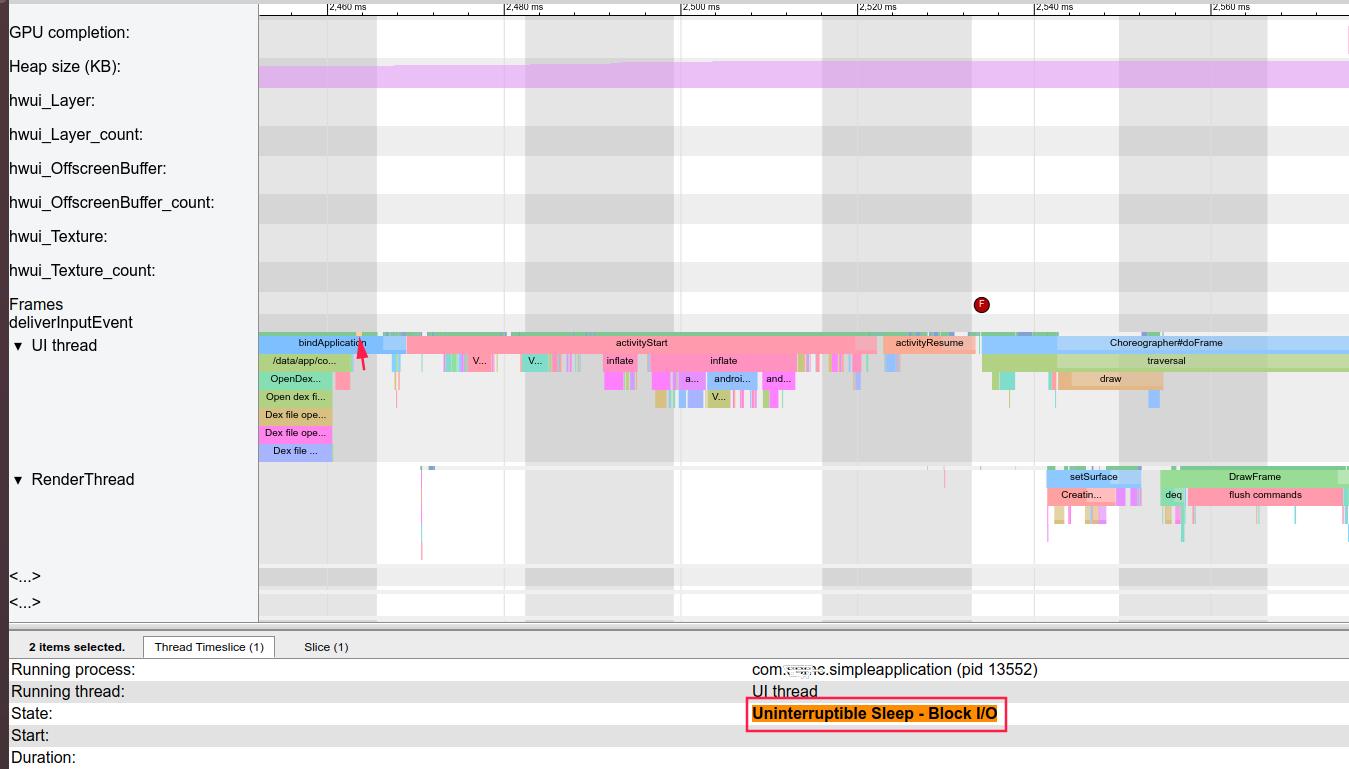Click the Creatin... slice
Viewport: 1349px width, 769px height.
point(1081,495)
